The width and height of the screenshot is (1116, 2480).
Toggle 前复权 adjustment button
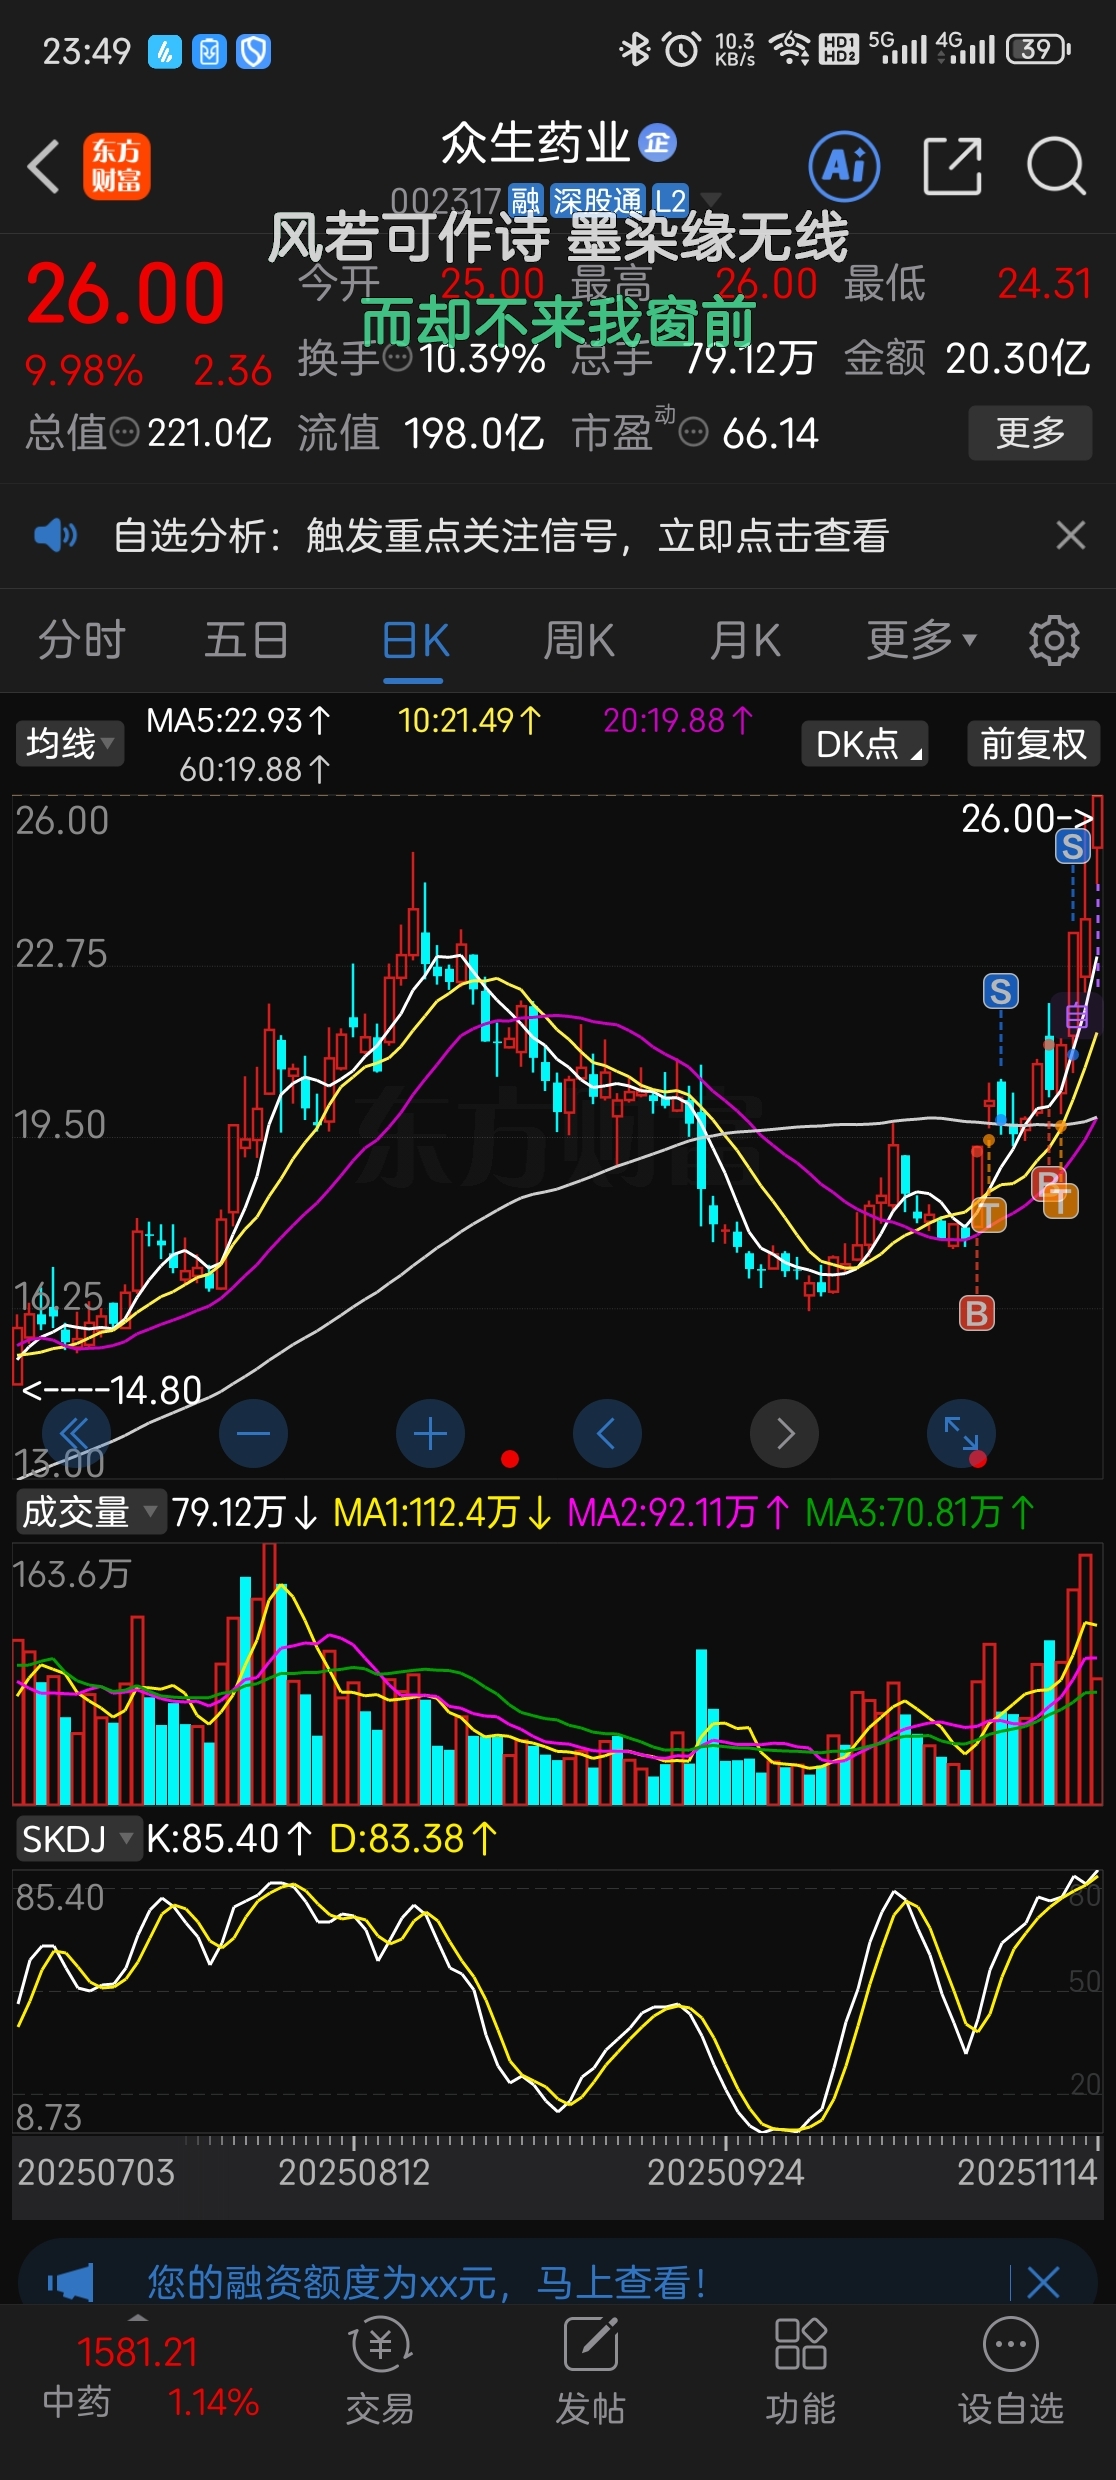[1033, 744]
